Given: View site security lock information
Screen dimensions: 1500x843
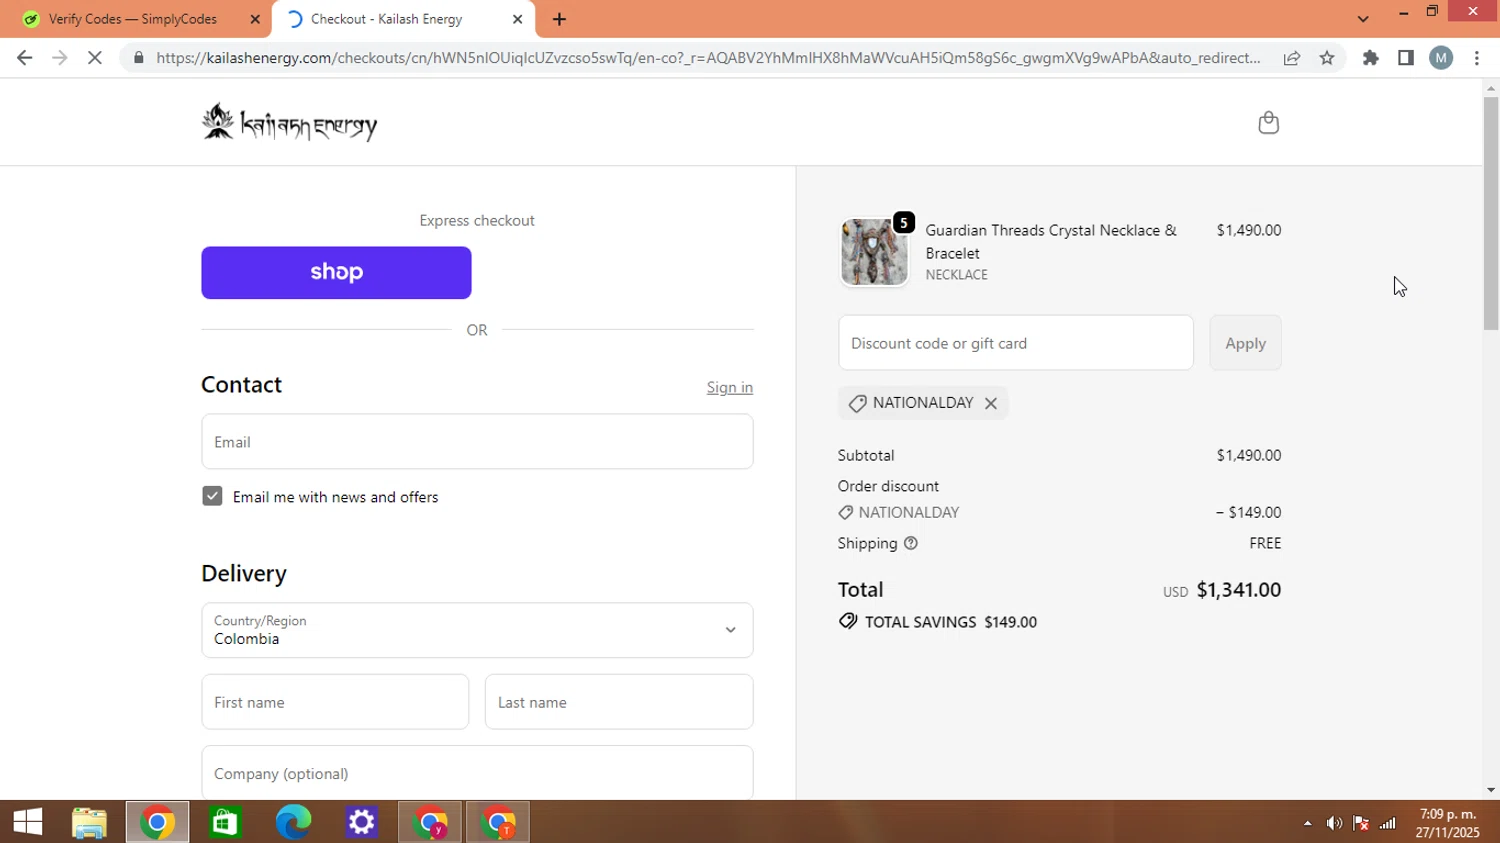Looking at the screenshot, I should click(x=139, y=58).
